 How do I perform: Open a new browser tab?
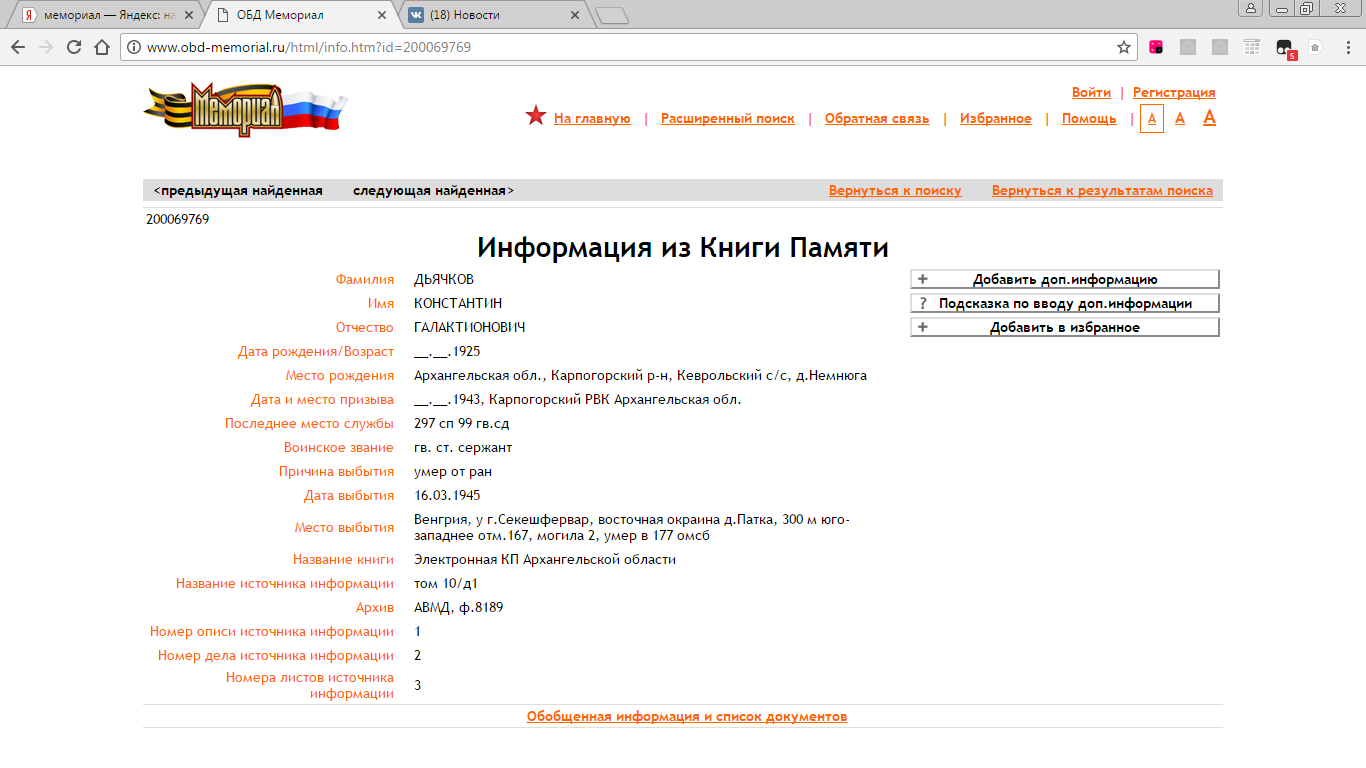pos(611,15)
